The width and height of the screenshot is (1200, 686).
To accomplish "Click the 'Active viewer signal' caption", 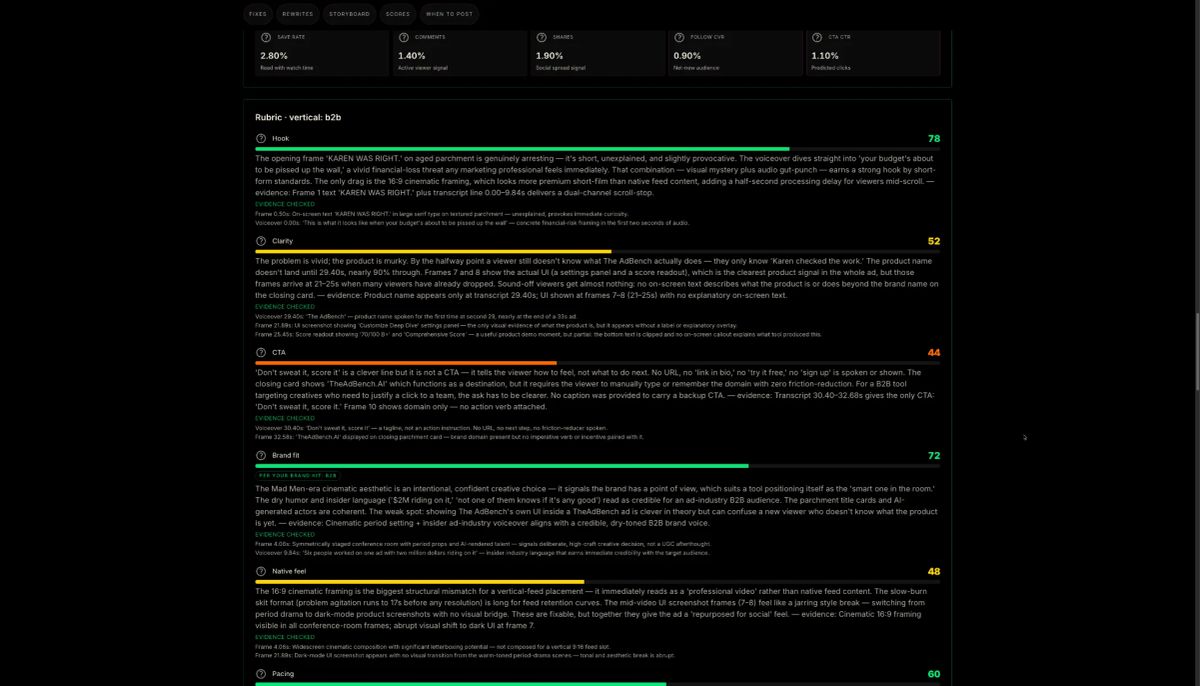I will pos(425,68).
